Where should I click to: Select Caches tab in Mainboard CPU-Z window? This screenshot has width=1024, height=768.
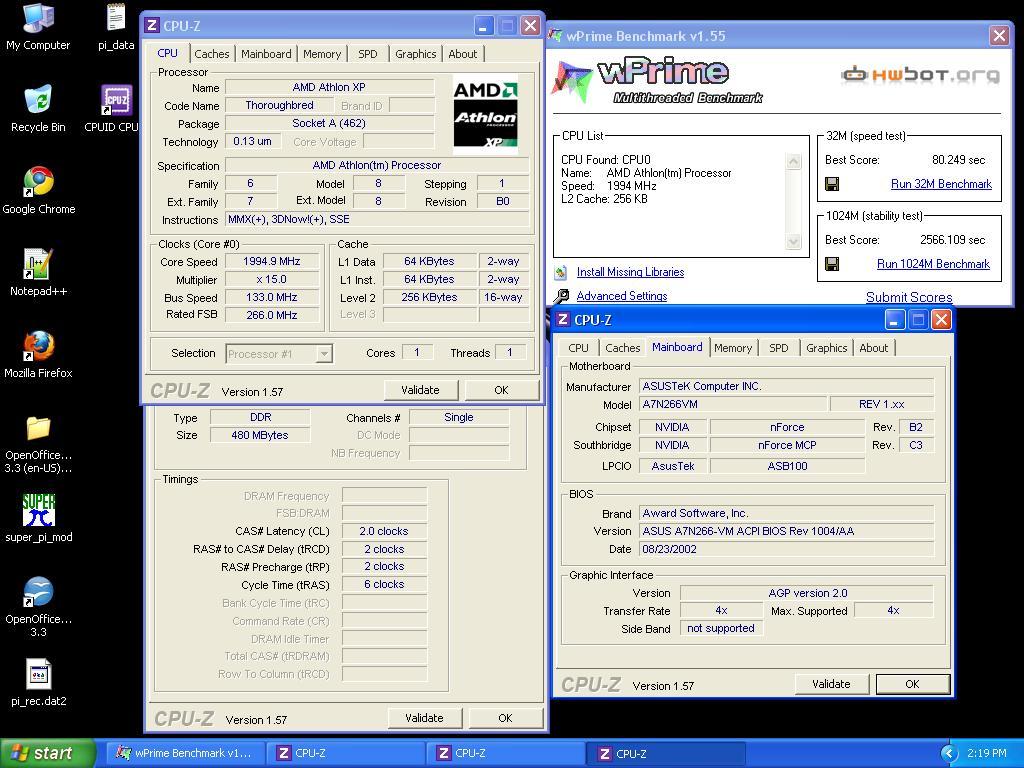point(622,348)
